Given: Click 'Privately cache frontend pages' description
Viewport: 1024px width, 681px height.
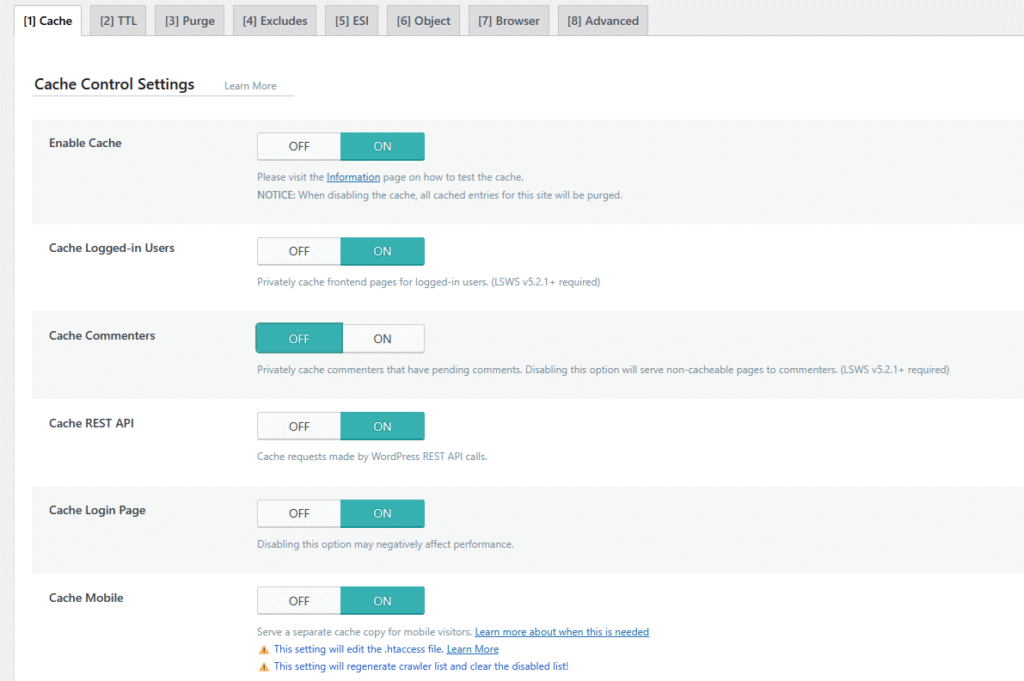Looking at the screenshot, I should point(428,282).
